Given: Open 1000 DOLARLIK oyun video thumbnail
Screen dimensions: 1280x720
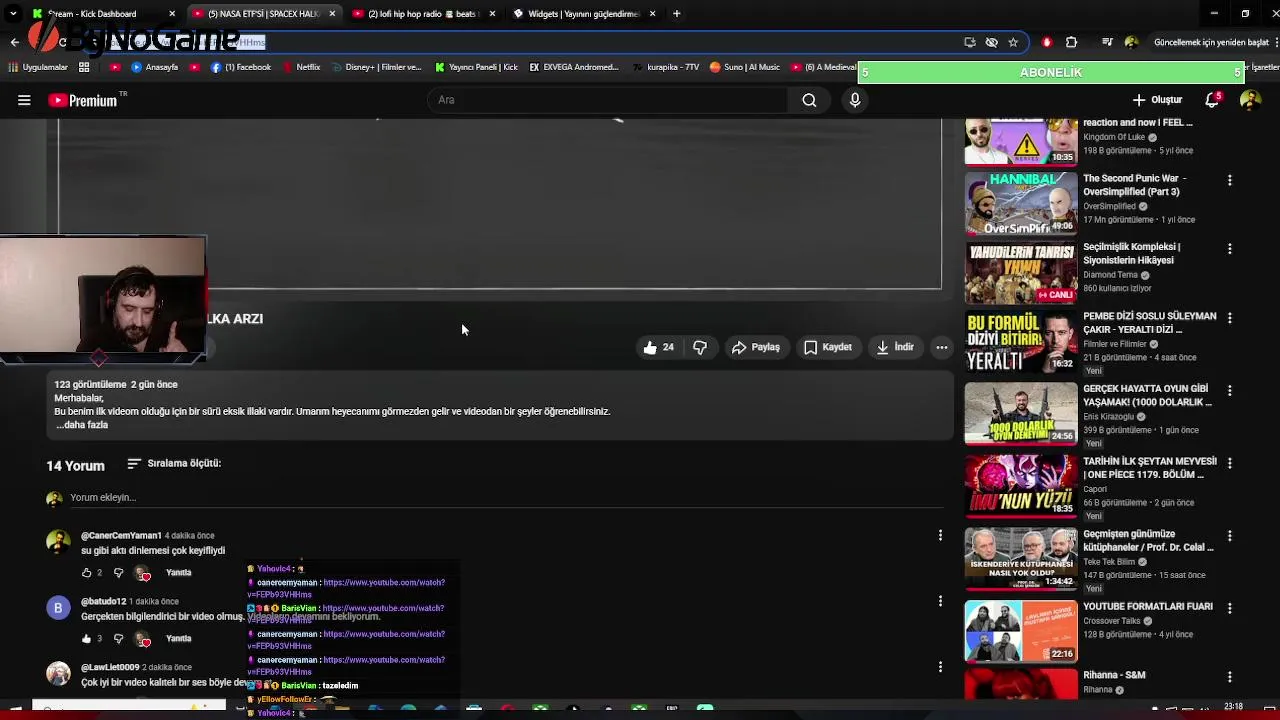Looking at the screenshot, I should [1020, 413].
